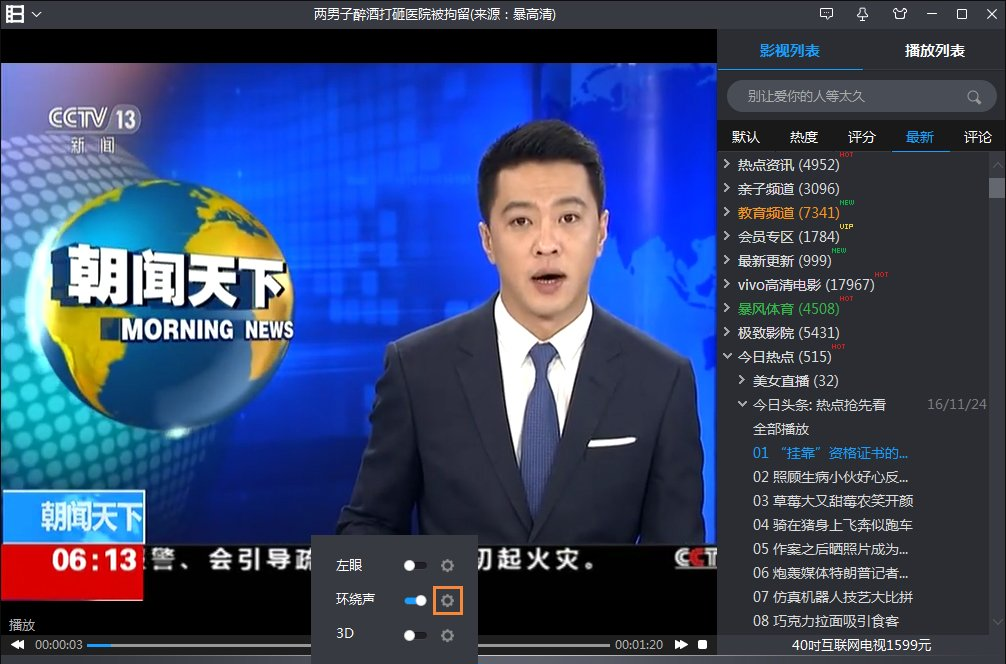Image resolution: width=1006 pixels, height=664 pixels.
Task: Collapse the 今日热点 (515) category
Action: pos(728,357)
